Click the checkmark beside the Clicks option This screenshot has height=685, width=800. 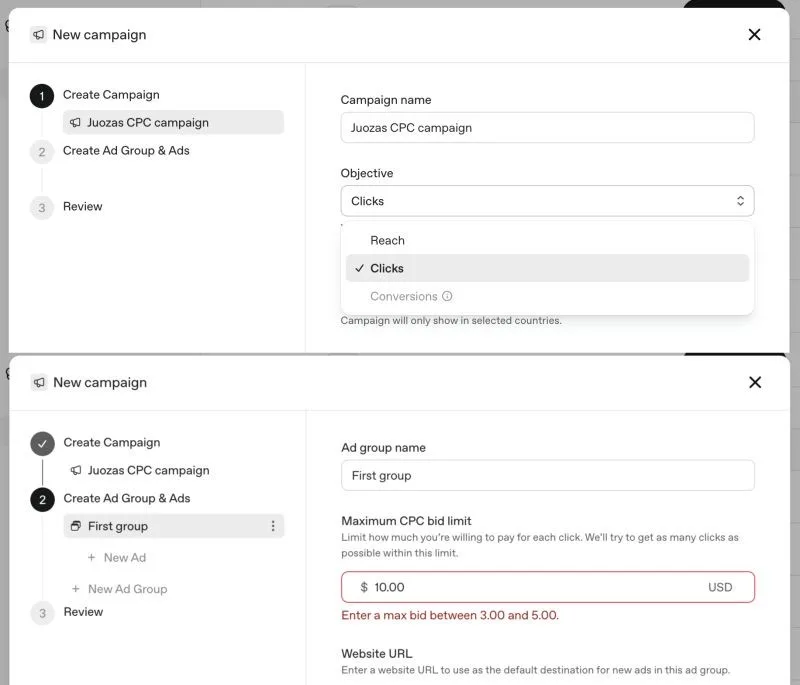pos(360,268)
